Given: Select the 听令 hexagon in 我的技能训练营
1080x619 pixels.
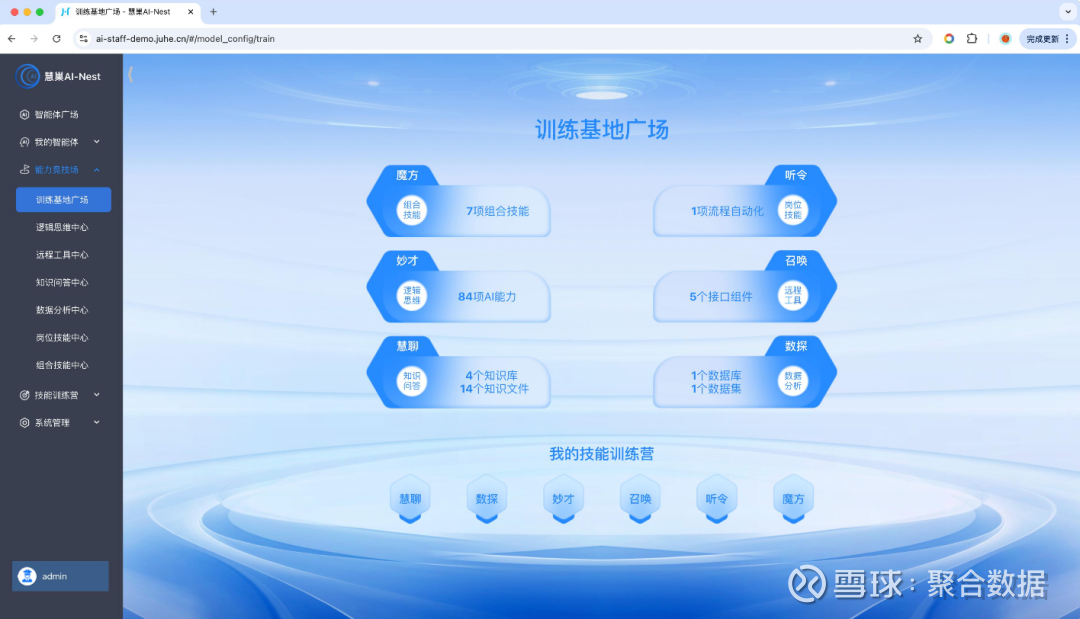Looking at the screenshot, I should tap(716, 499).
